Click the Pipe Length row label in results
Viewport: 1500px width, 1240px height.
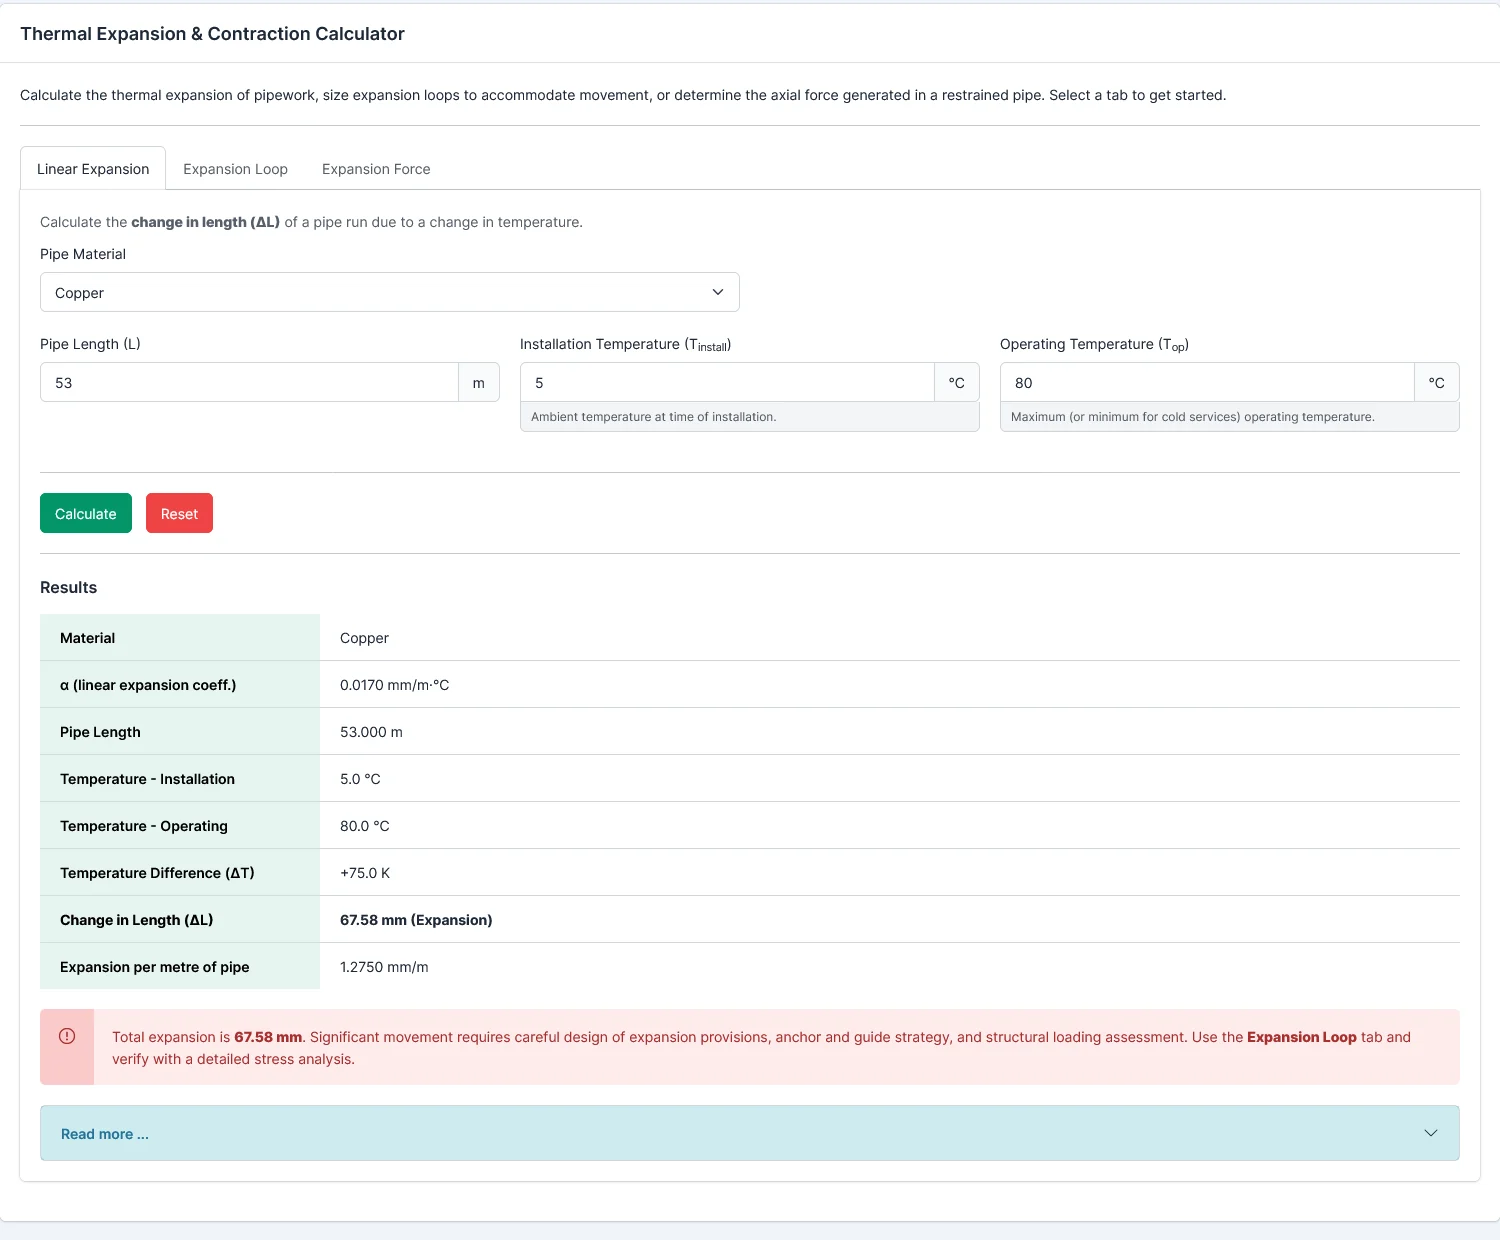tap(100, 732)
